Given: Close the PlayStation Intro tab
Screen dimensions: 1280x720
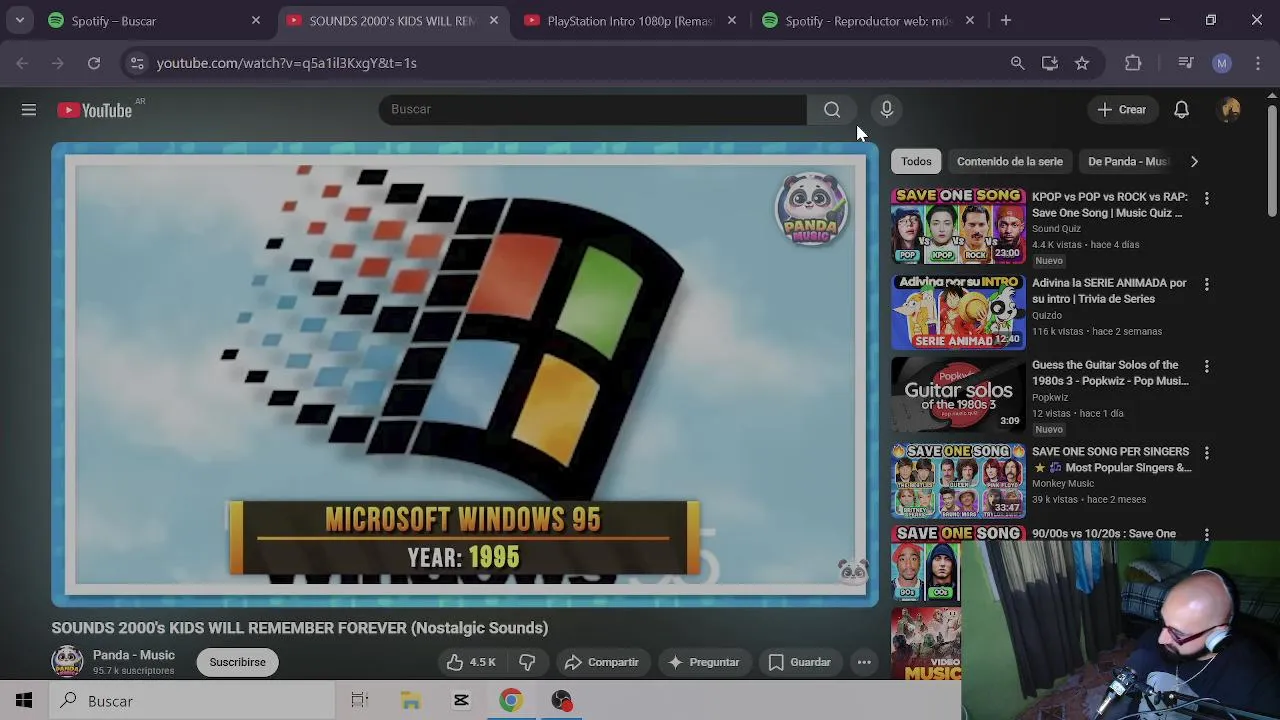Looking at the screenshot, I should (732, 20).
